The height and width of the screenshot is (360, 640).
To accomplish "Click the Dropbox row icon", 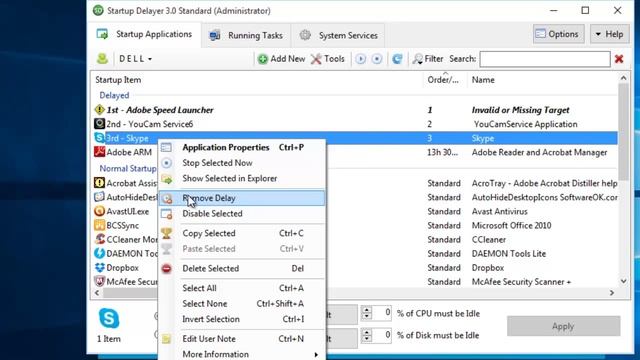I will tap(99, 268).
